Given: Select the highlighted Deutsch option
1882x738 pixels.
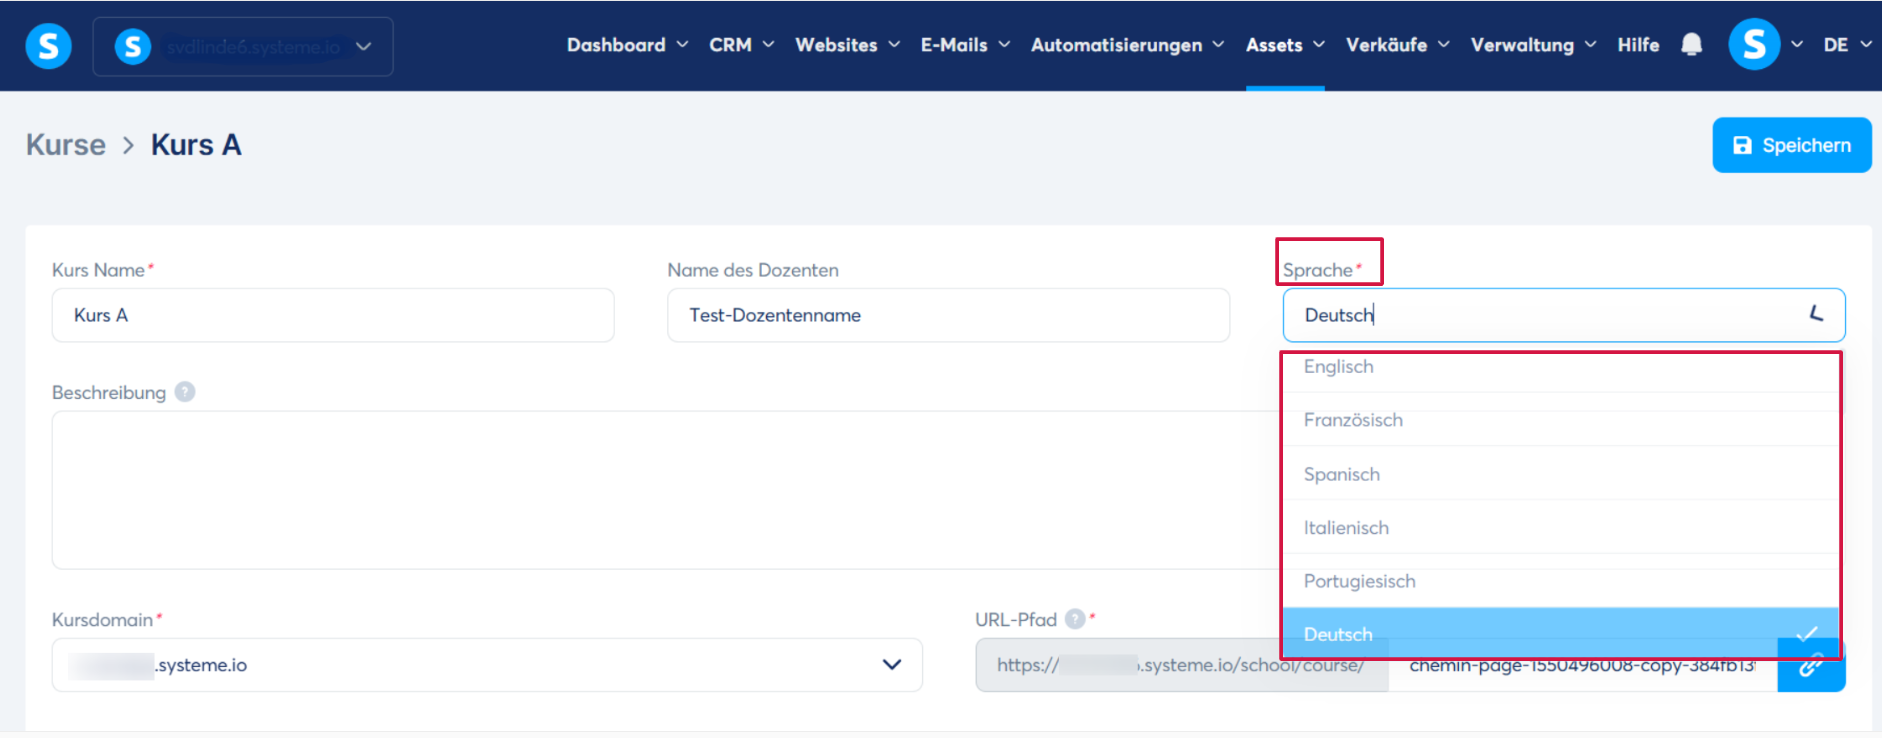Looking at the screenshot, I should [1561, 634].
